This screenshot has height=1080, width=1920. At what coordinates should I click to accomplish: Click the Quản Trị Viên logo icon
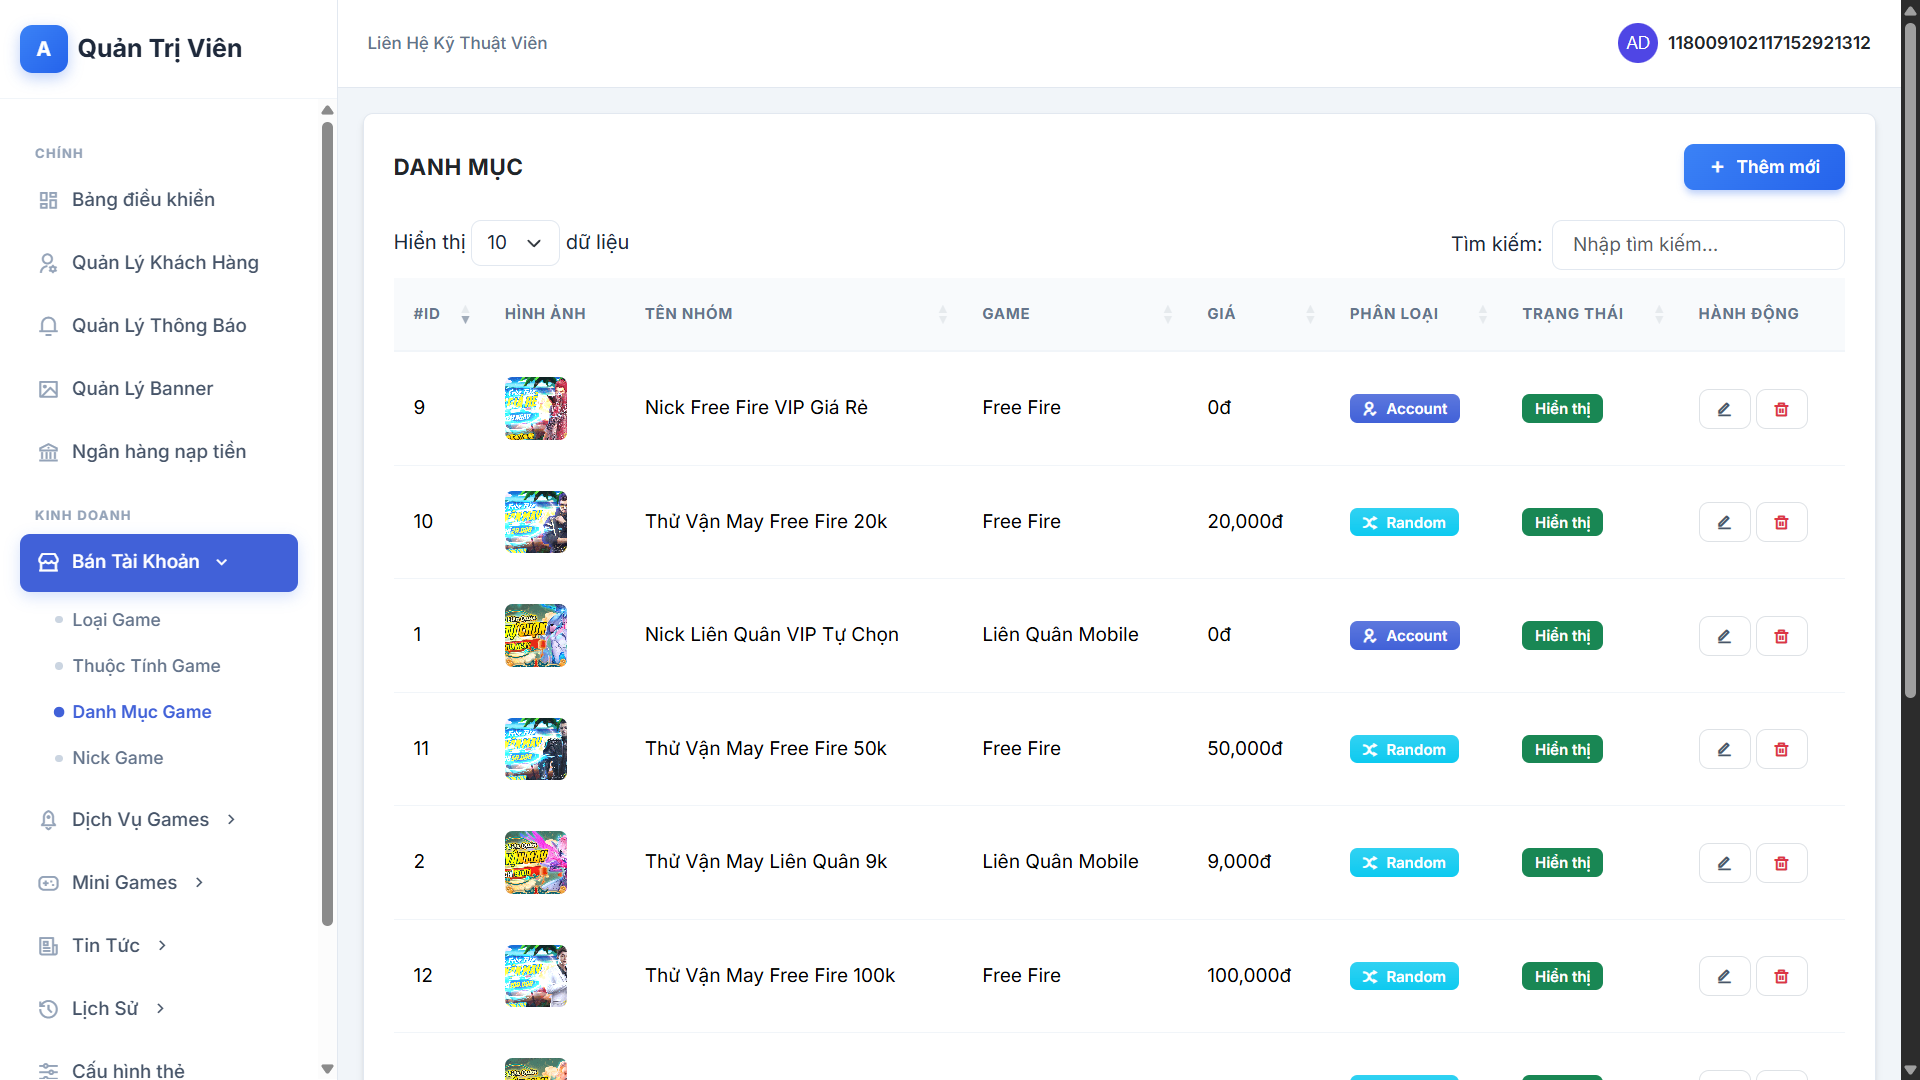pos(44,49)
